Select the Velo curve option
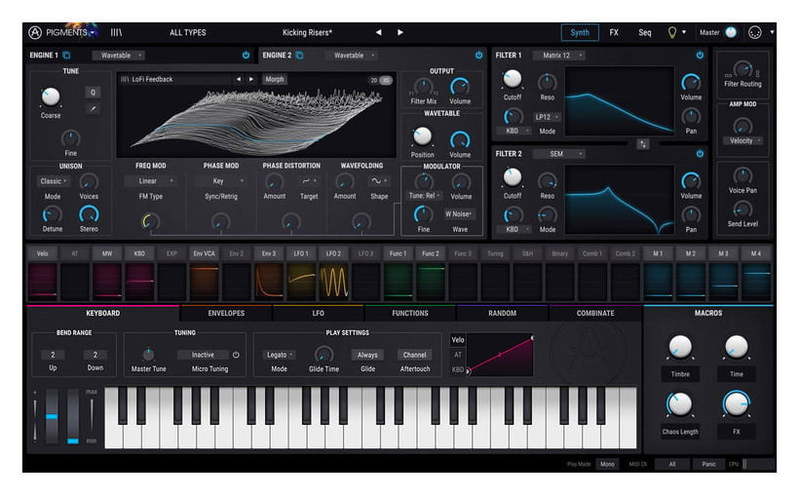The image size is (799, 495). (458, 340)
